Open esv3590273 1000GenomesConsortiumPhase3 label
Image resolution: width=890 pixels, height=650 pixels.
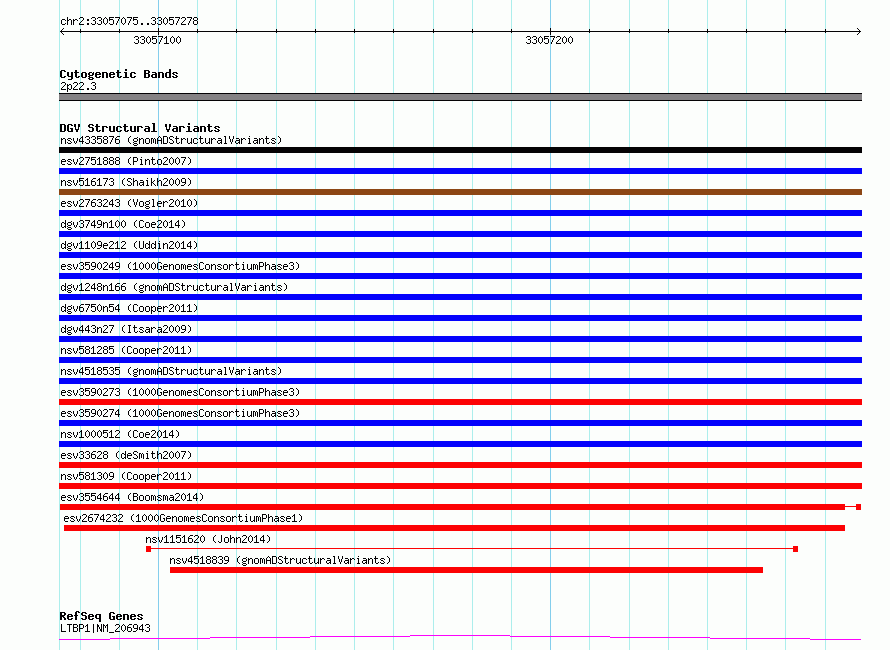tap(180, 392)
